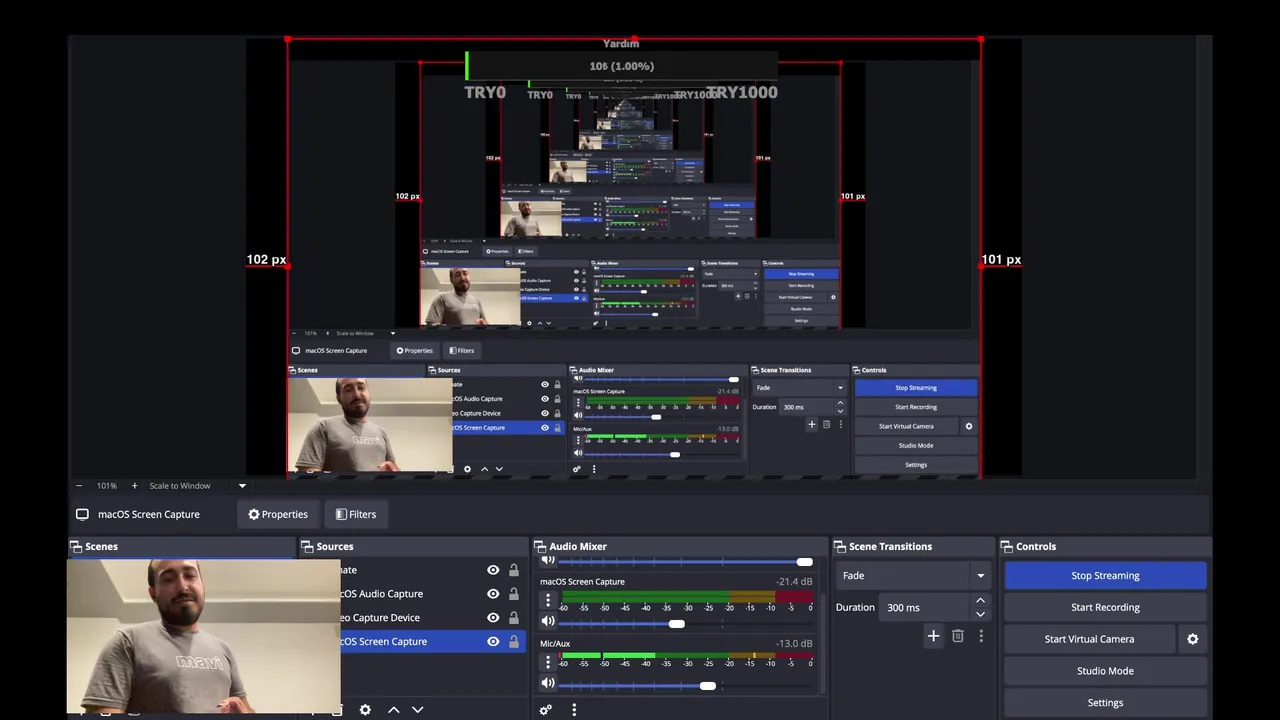This screenshot has width=1280, height=720.
Task: Add a new scene transition
Action: (933, 636)
